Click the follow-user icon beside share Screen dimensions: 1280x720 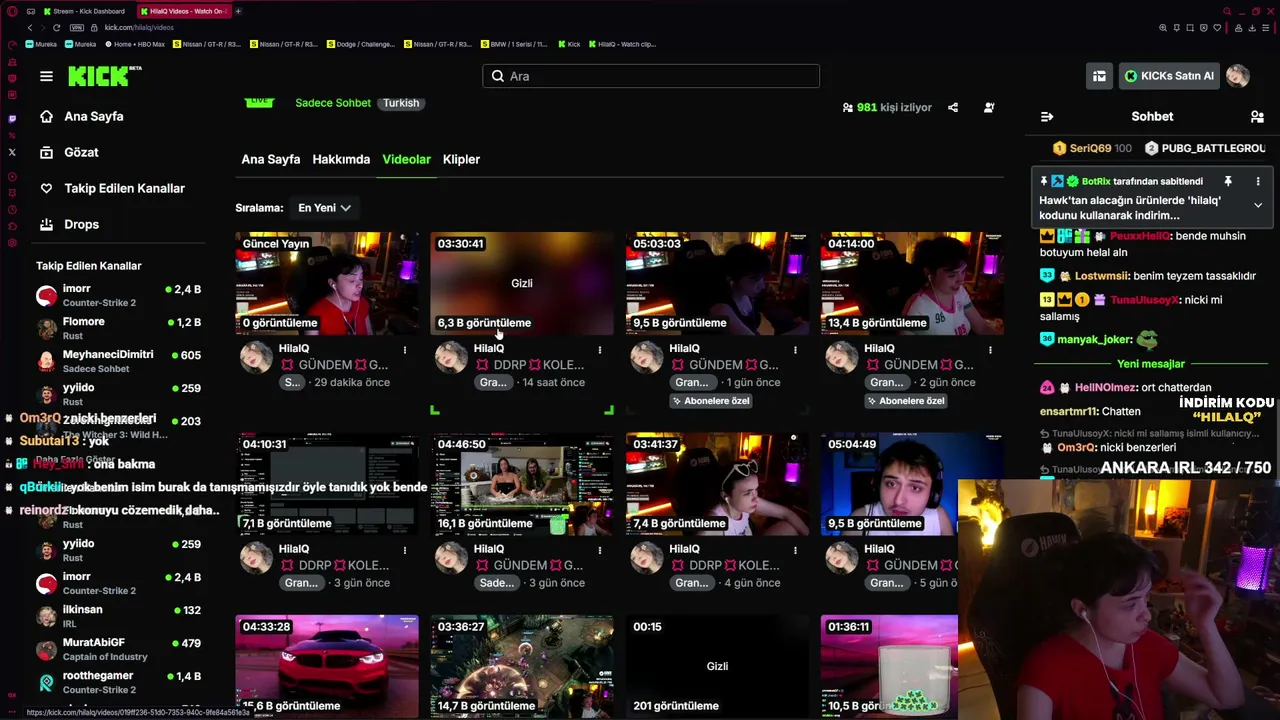click(x=989, y=107)
